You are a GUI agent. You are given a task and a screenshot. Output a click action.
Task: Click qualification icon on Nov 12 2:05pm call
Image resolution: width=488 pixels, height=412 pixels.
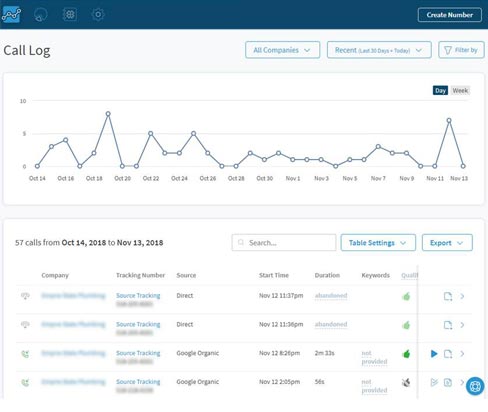406,382
